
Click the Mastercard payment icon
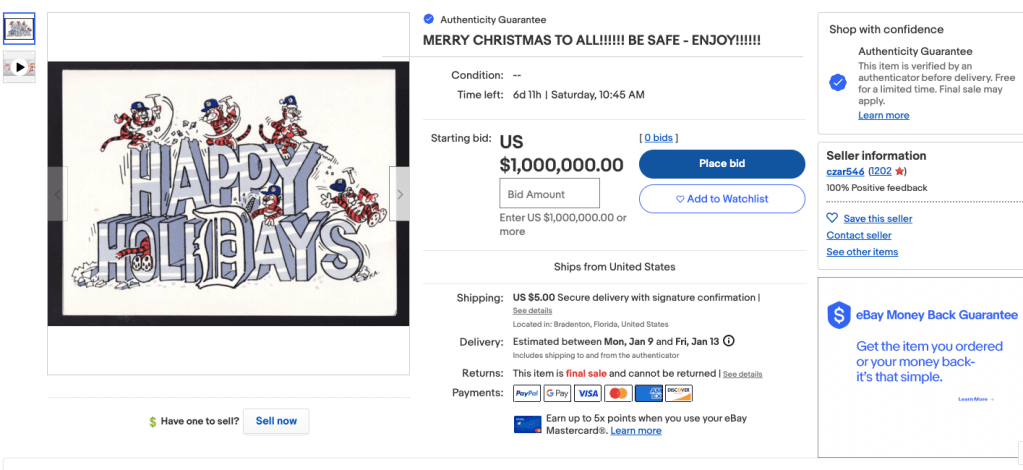coord(618,393)
